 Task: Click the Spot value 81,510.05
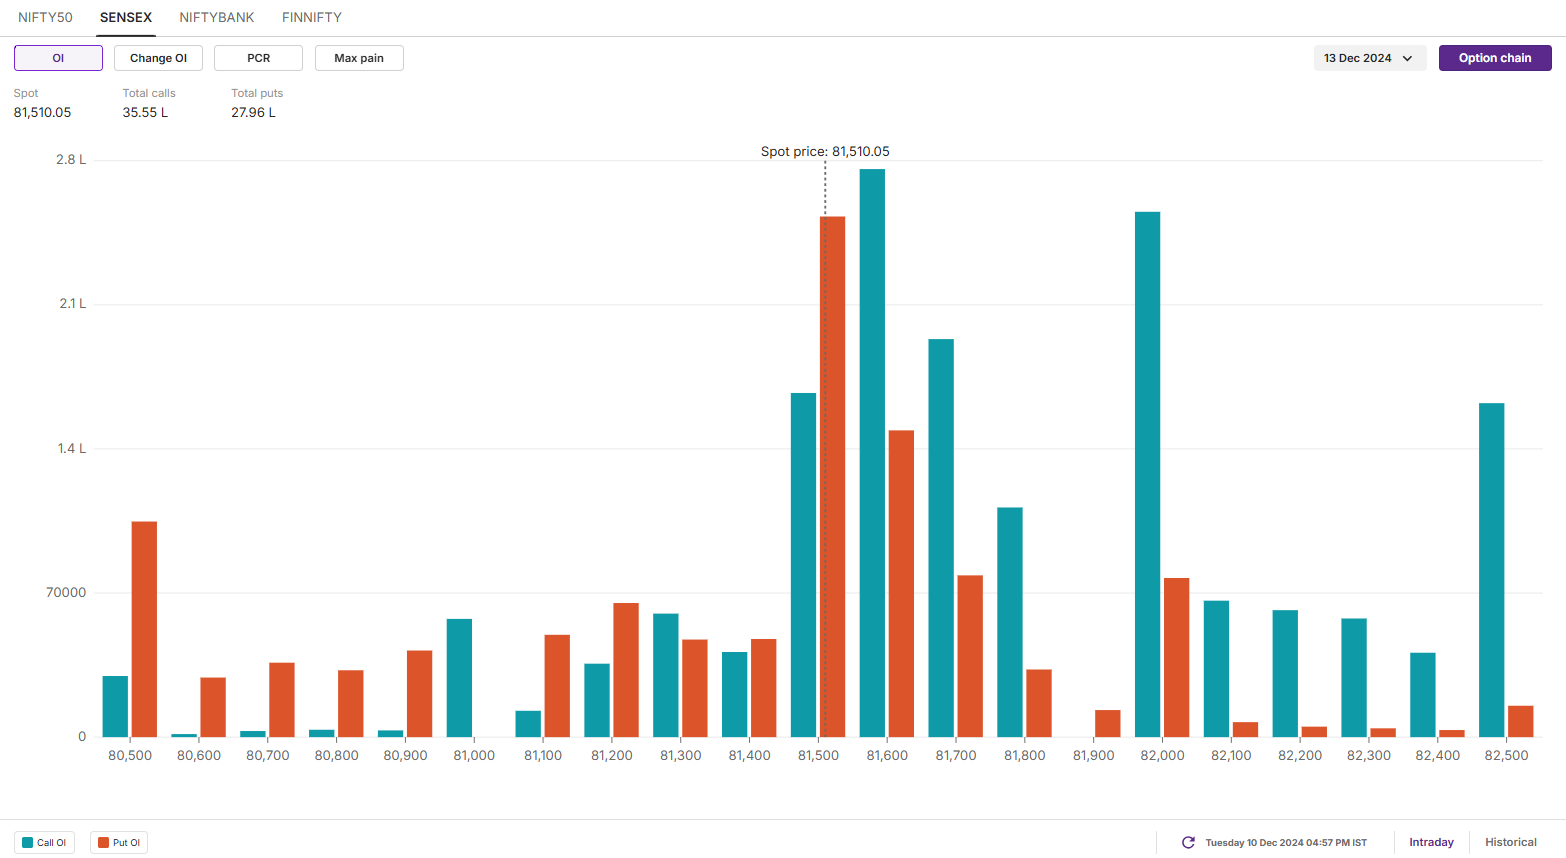click(x=42, y=112)
